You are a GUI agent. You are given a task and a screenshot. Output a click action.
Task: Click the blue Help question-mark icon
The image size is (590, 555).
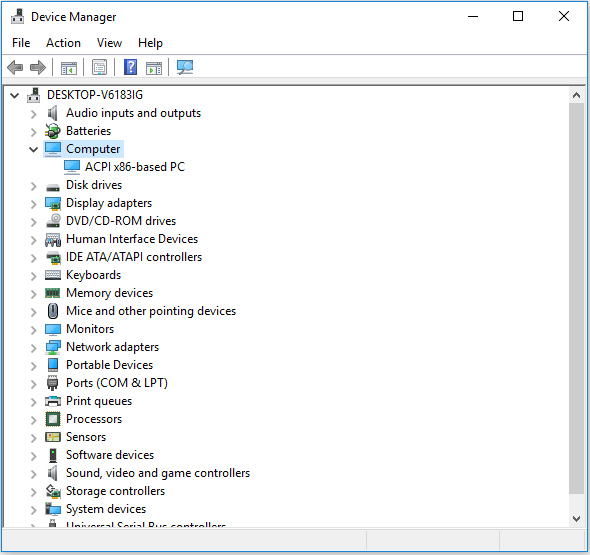point(130,67)
